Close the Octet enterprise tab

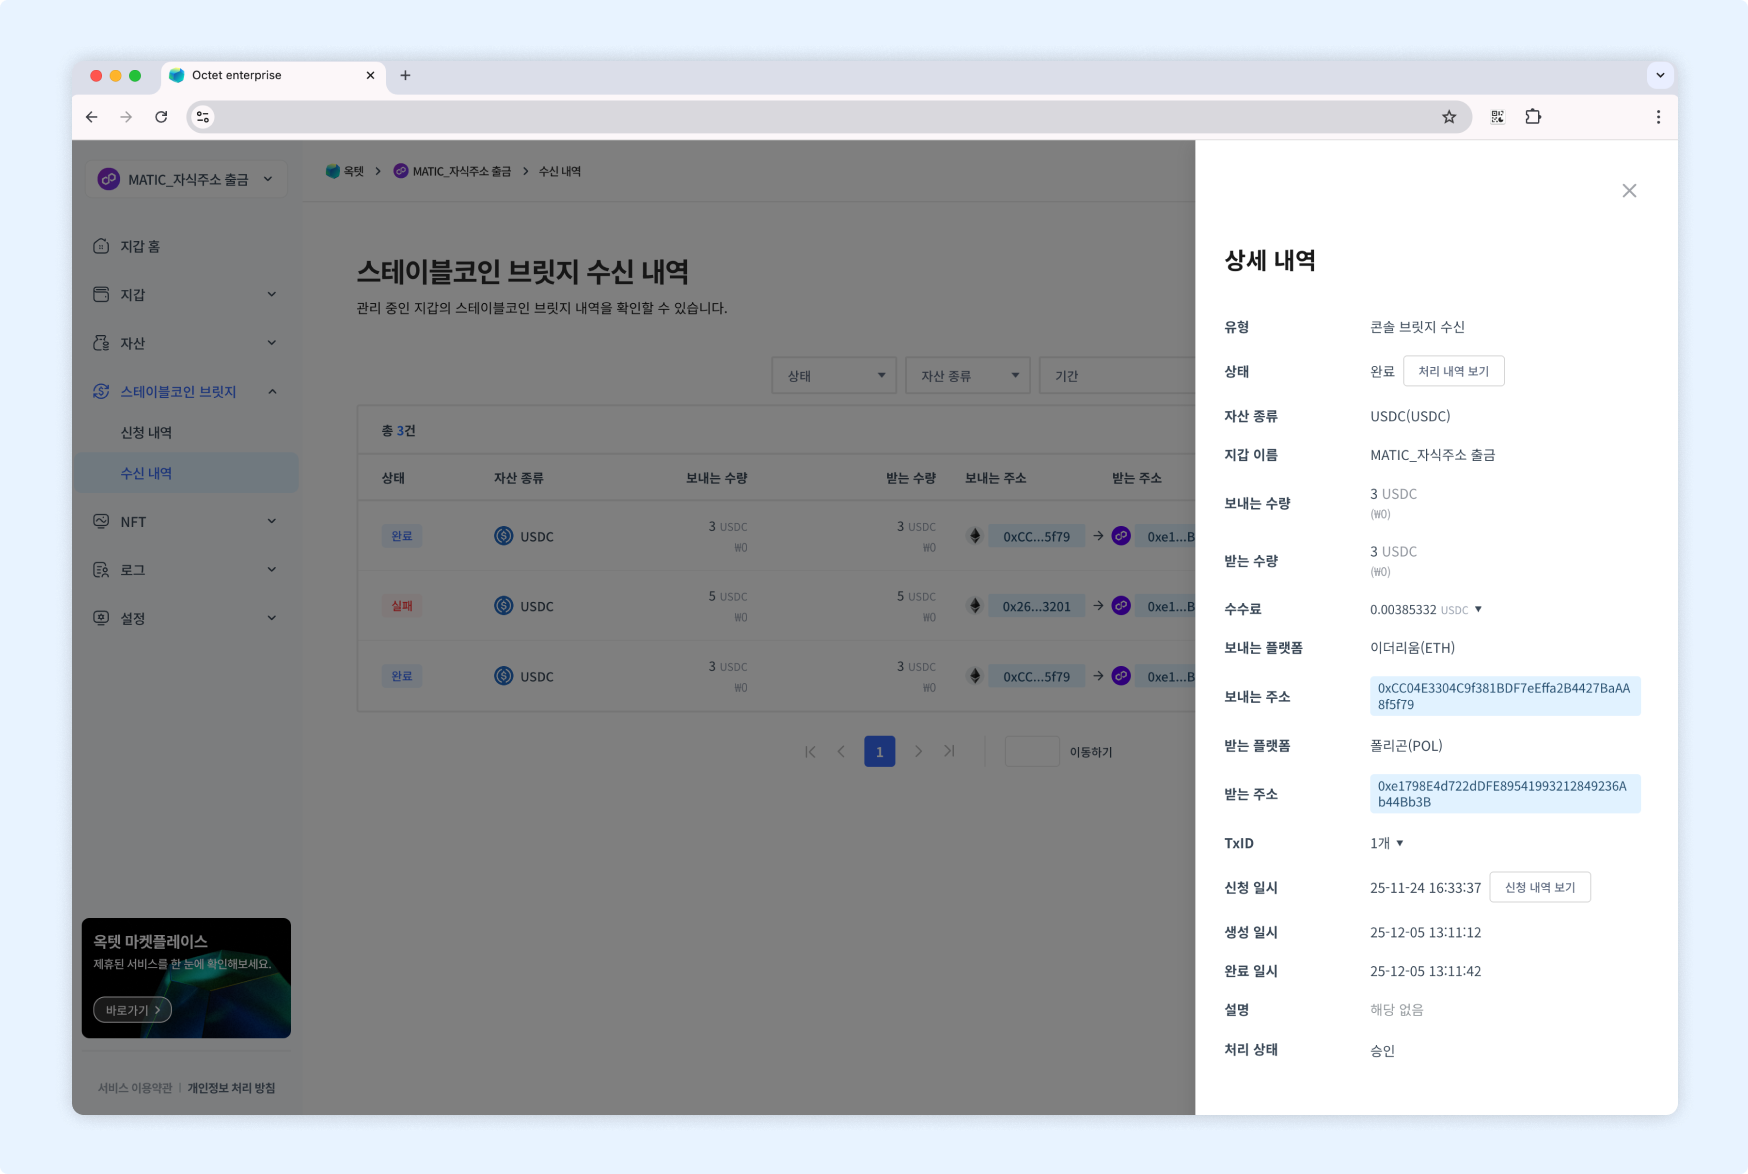click(370, 75)
